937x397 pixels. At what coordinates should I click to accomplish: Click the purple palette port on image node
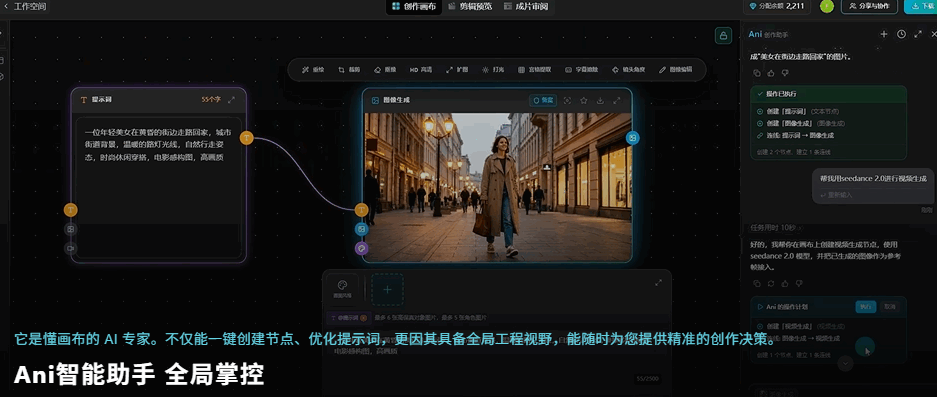point(361,248)
